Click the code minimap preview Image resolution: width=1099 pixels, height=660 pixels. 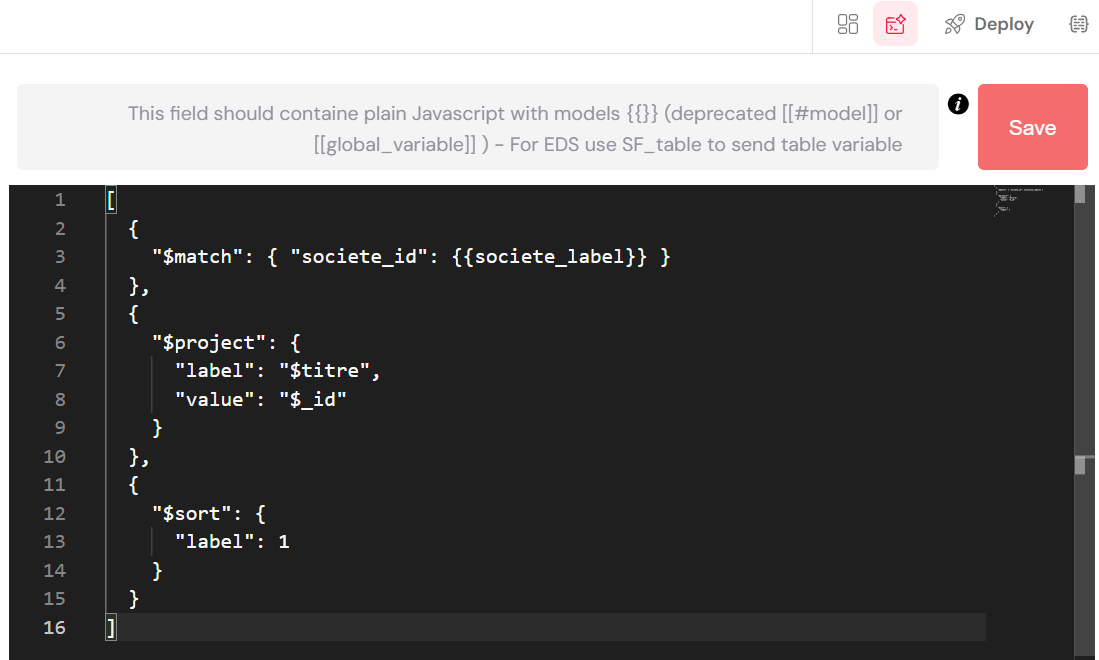coord(1020,200)
